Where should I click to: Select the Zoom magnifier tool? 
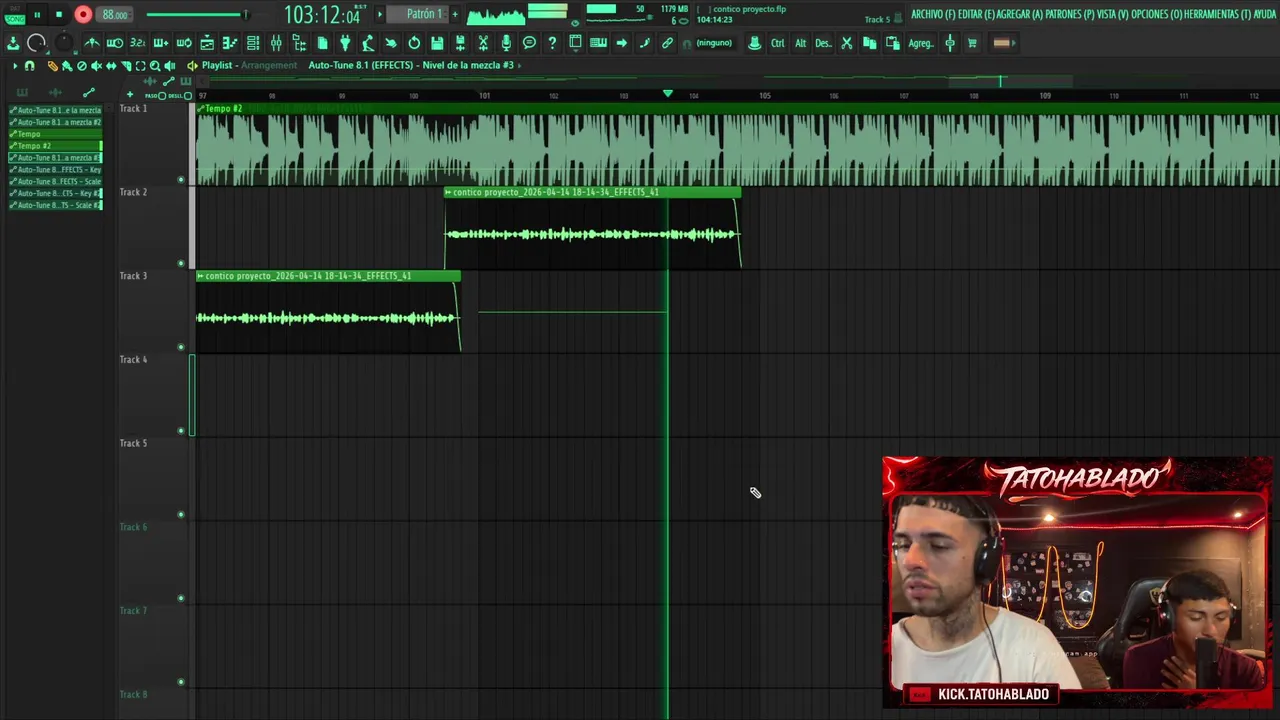[x=155, y=65]
